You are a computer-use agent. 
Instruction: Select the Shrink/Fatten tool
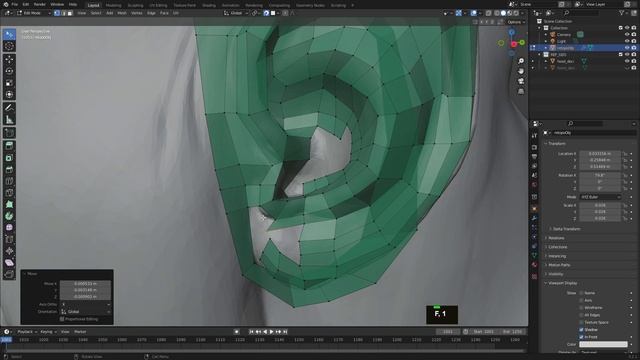click(9, 251)
